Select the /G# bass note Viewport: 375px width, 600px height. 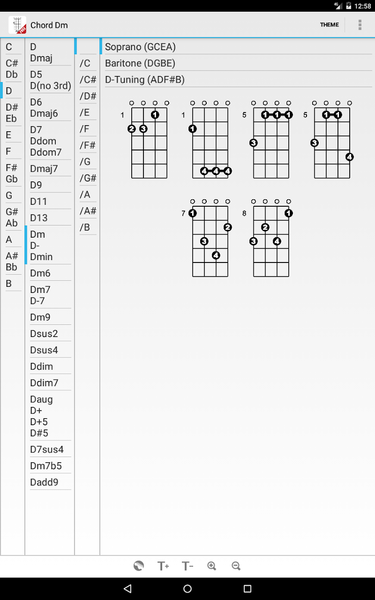88,178
